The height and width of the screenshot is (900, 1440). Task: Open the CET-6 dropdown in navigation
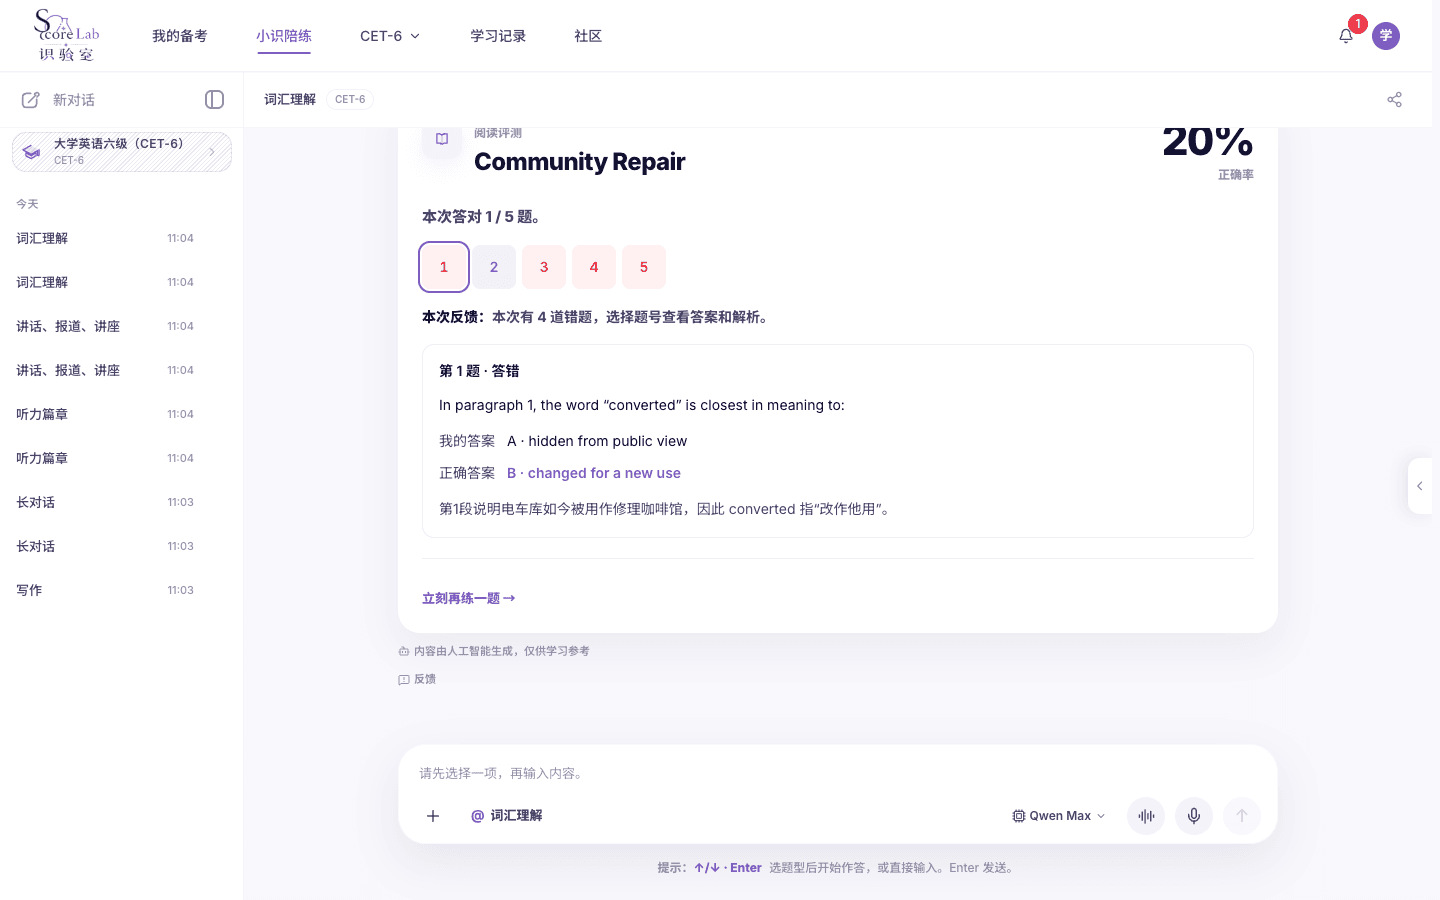pos(390,36)
